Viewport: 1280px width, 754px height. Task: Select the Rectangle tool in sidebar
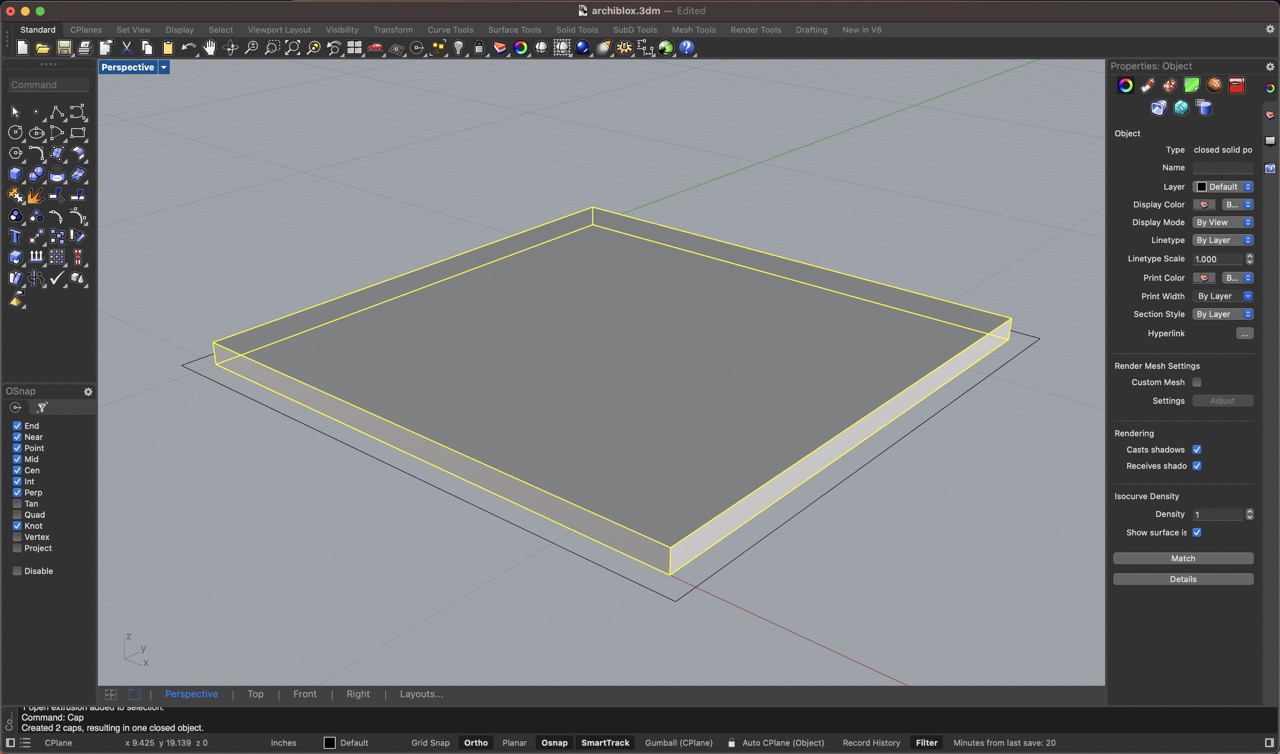78,133
